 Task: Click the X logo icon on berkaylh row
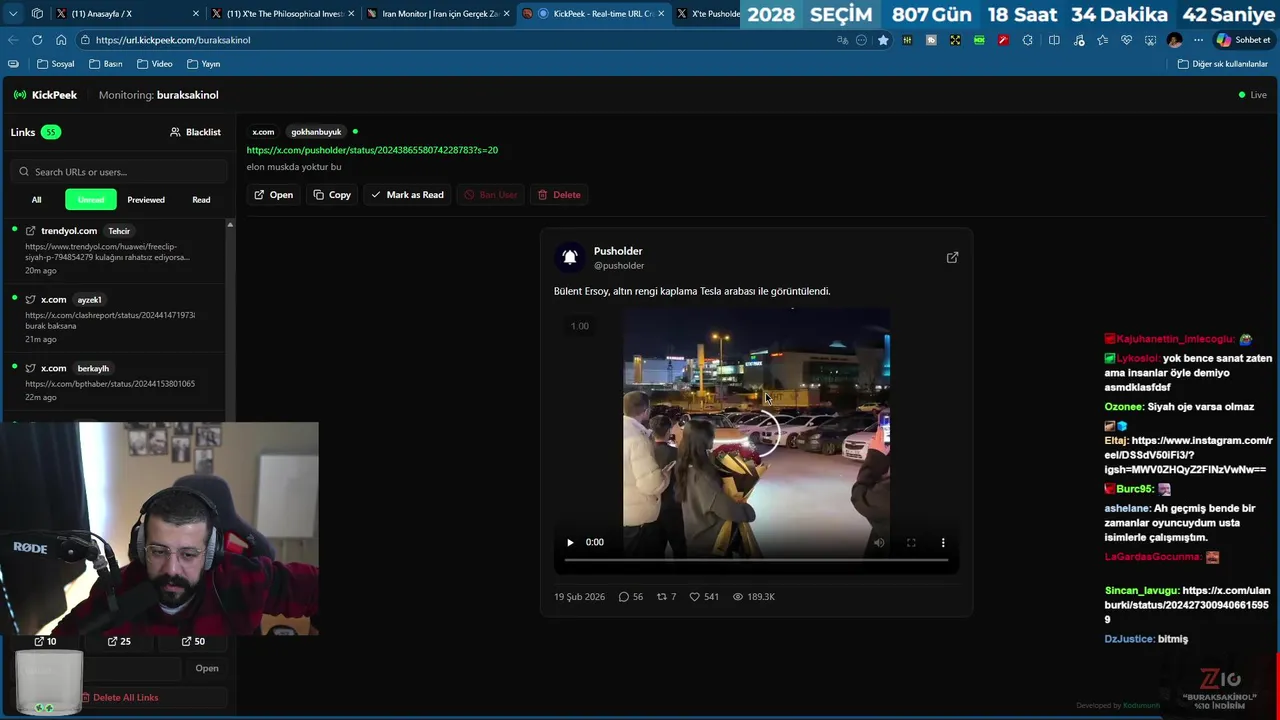[x=30, y=368]
